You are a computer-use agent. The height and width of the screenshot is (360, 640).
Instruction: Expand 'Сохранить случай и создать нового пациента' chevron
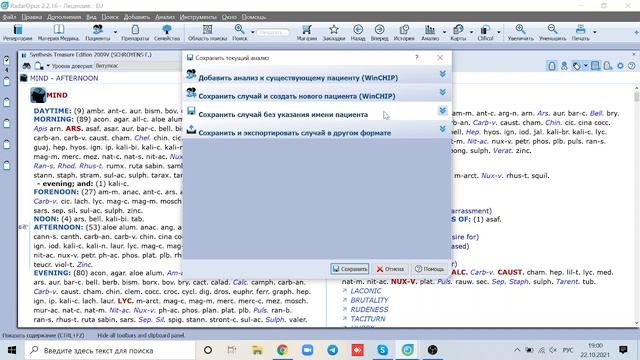(442, 92)
